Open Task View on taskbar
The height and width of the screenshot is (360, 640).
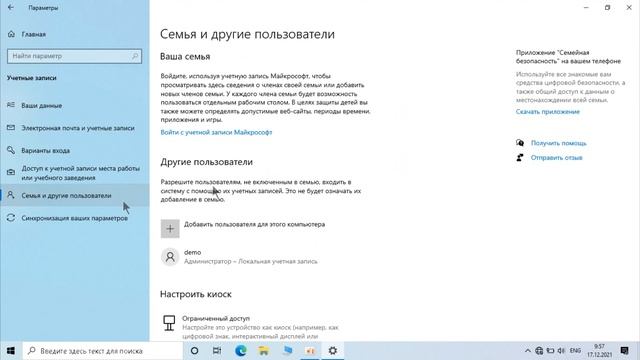[217, 351]
